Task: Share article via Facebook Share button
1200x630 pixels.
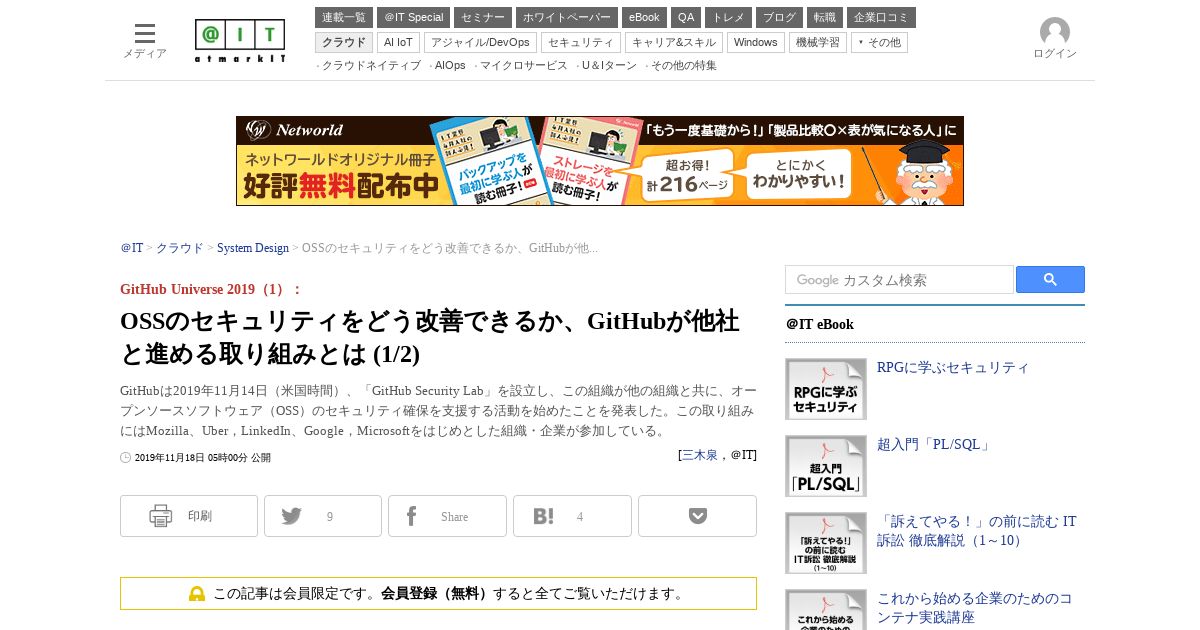Action: tap(447, 516)
